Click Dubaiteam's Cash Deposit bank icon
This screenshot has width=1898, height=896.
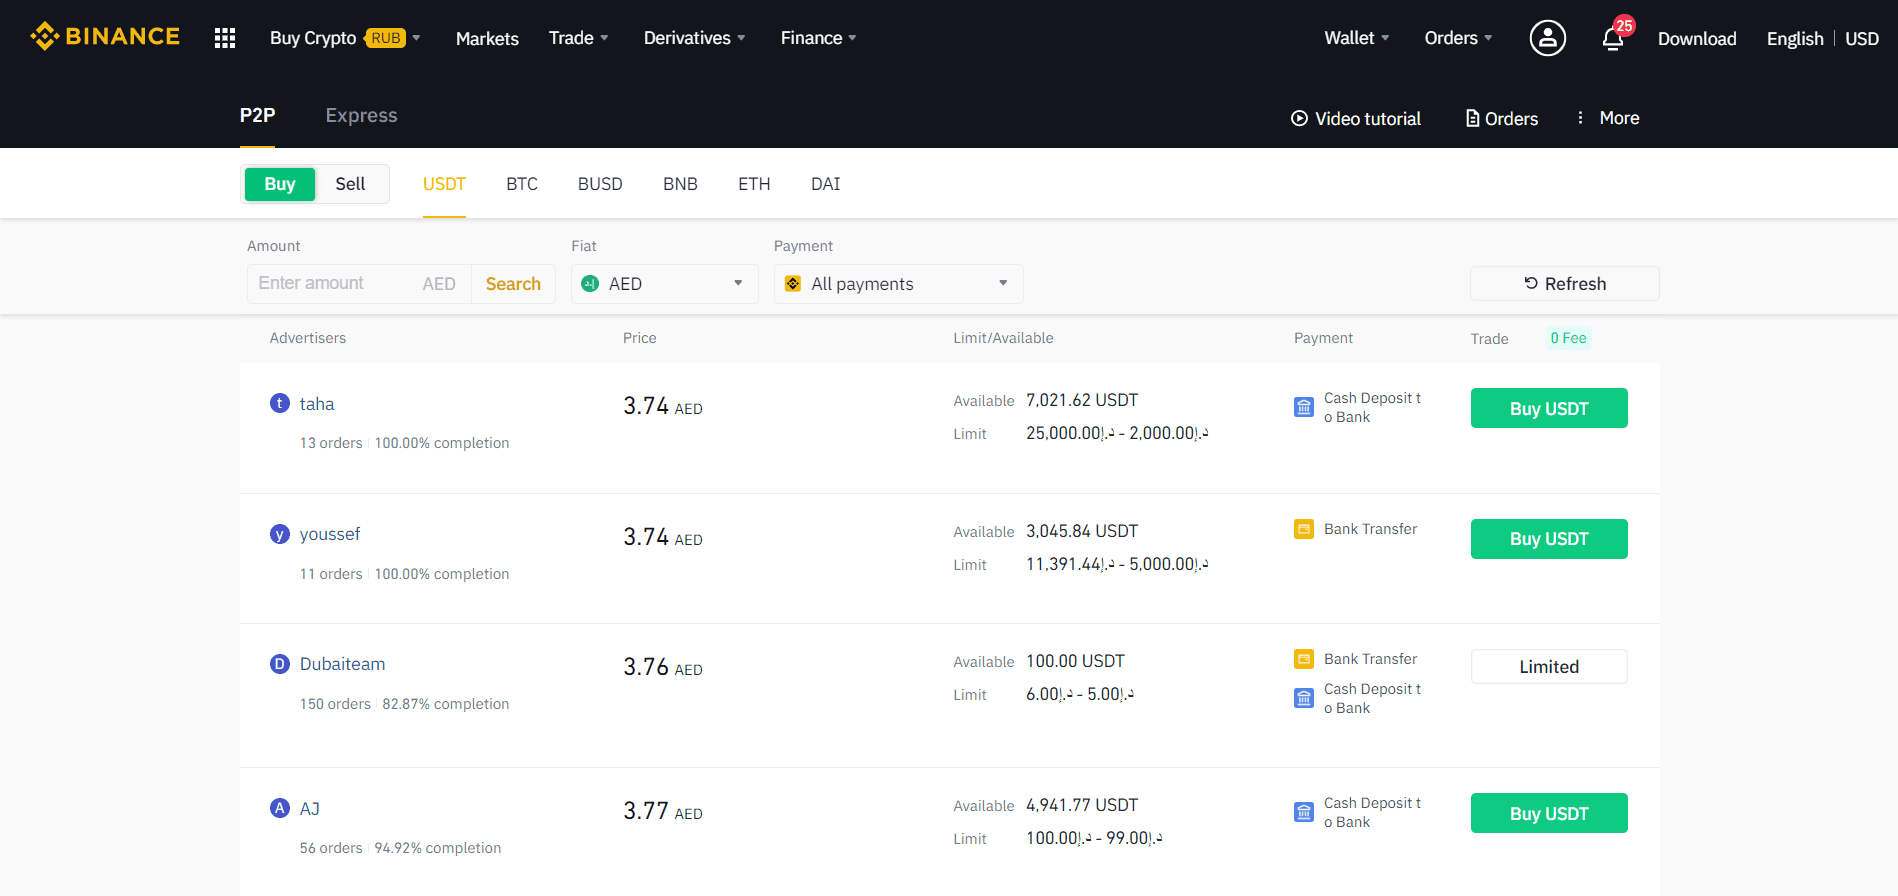click(1304, 698)
